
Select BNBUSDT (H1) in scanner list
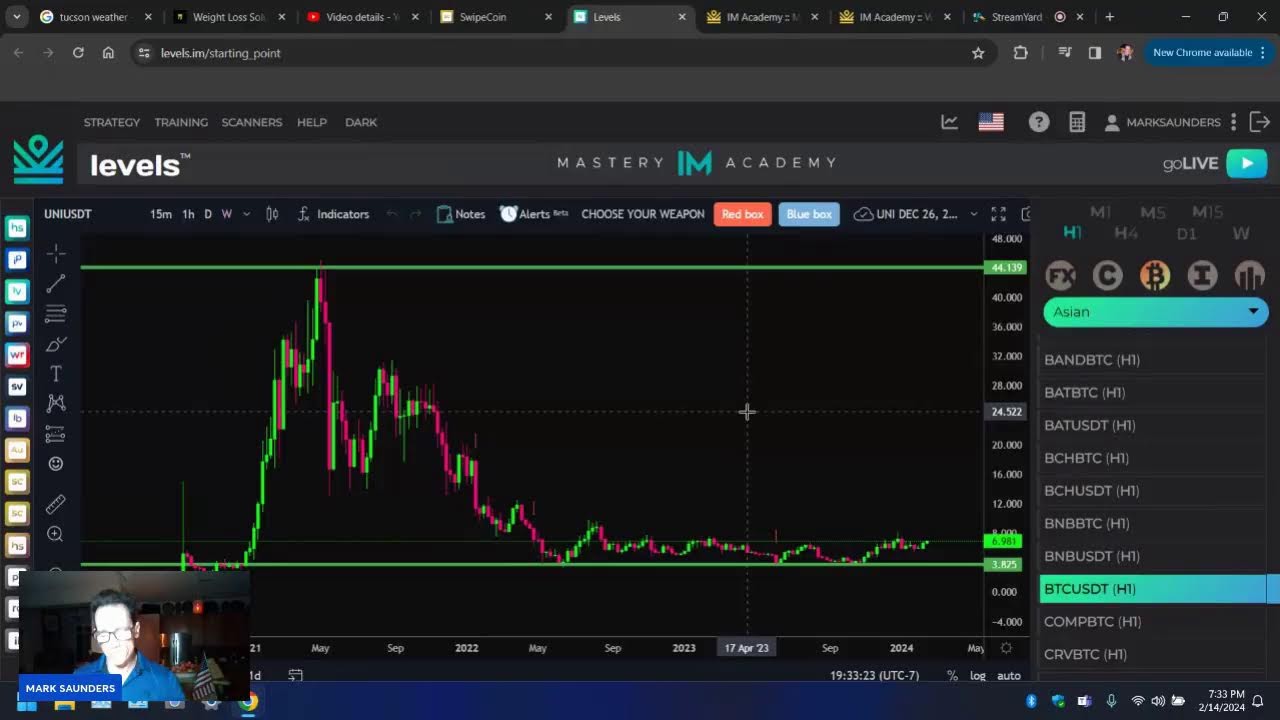pos(1153,556)
